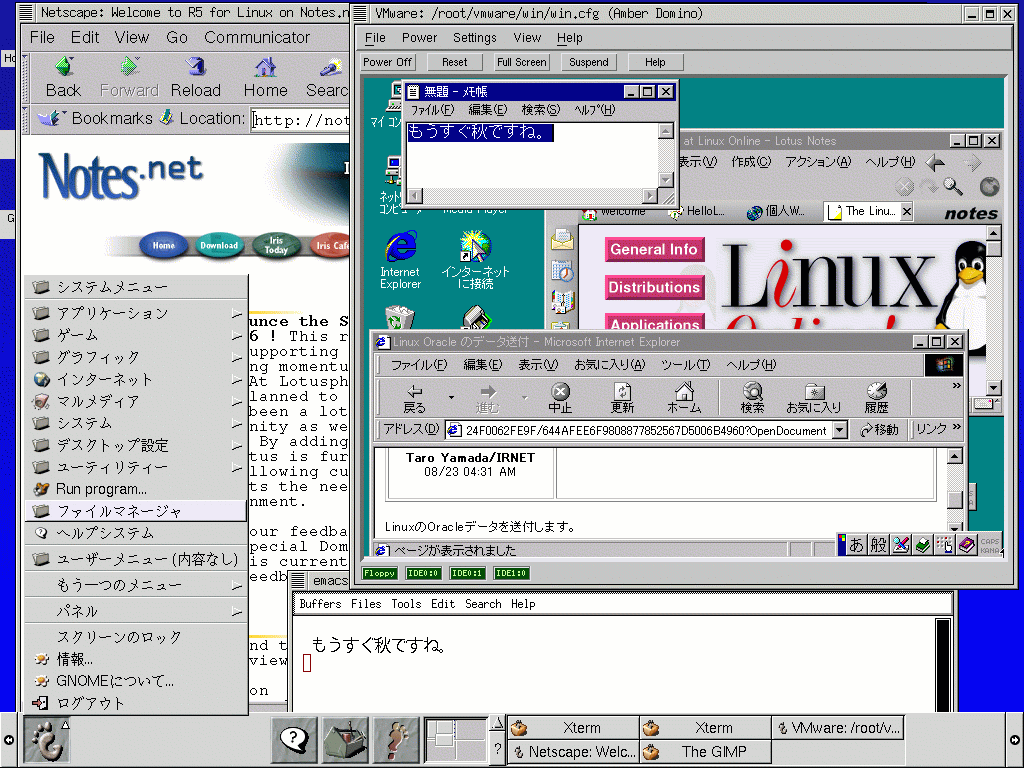Viewport: 1024px width, 768px height.
Task: Toggle the IDE0:1 device indicator in VMware
Action: [x=467, y=573]
